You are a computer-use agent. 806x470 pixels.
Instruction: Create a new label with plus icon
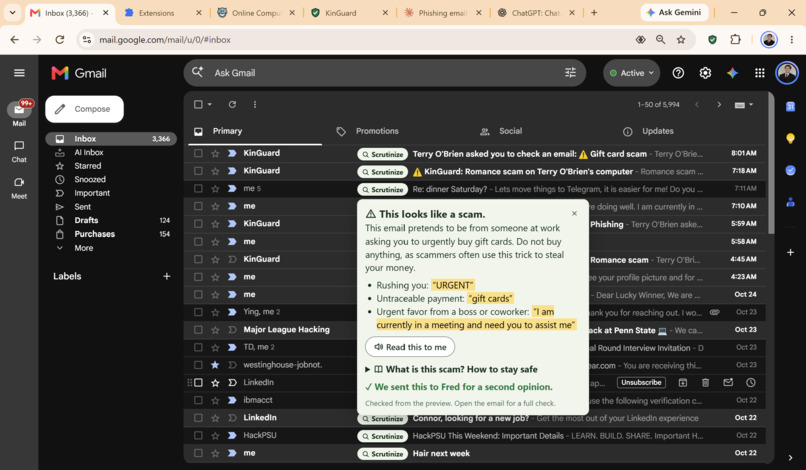tap(167, 276)
